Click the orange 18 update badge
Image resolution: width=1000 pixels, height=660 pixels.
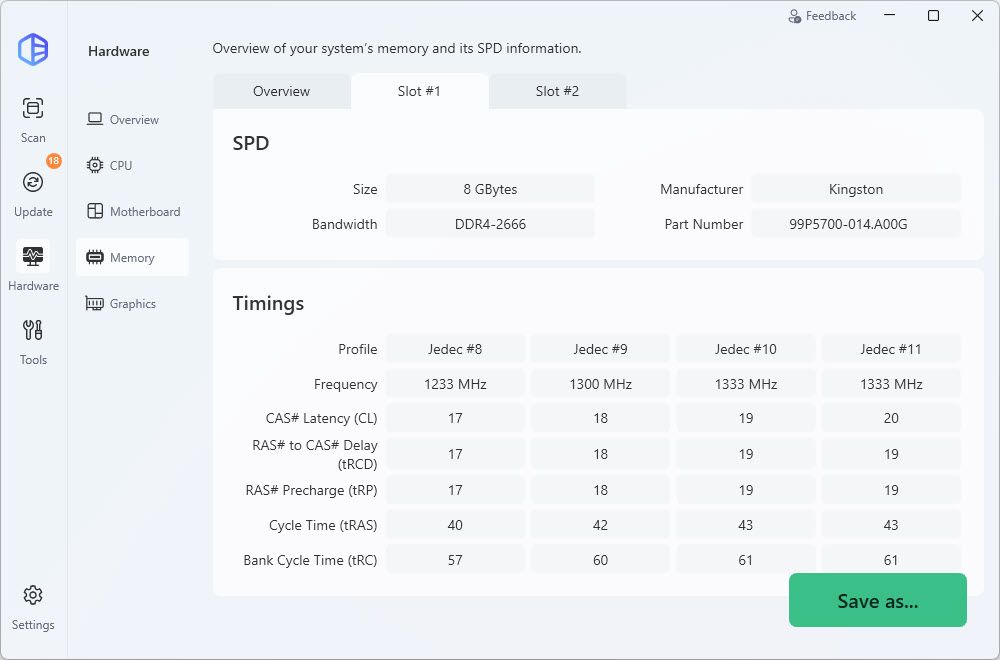53,161
